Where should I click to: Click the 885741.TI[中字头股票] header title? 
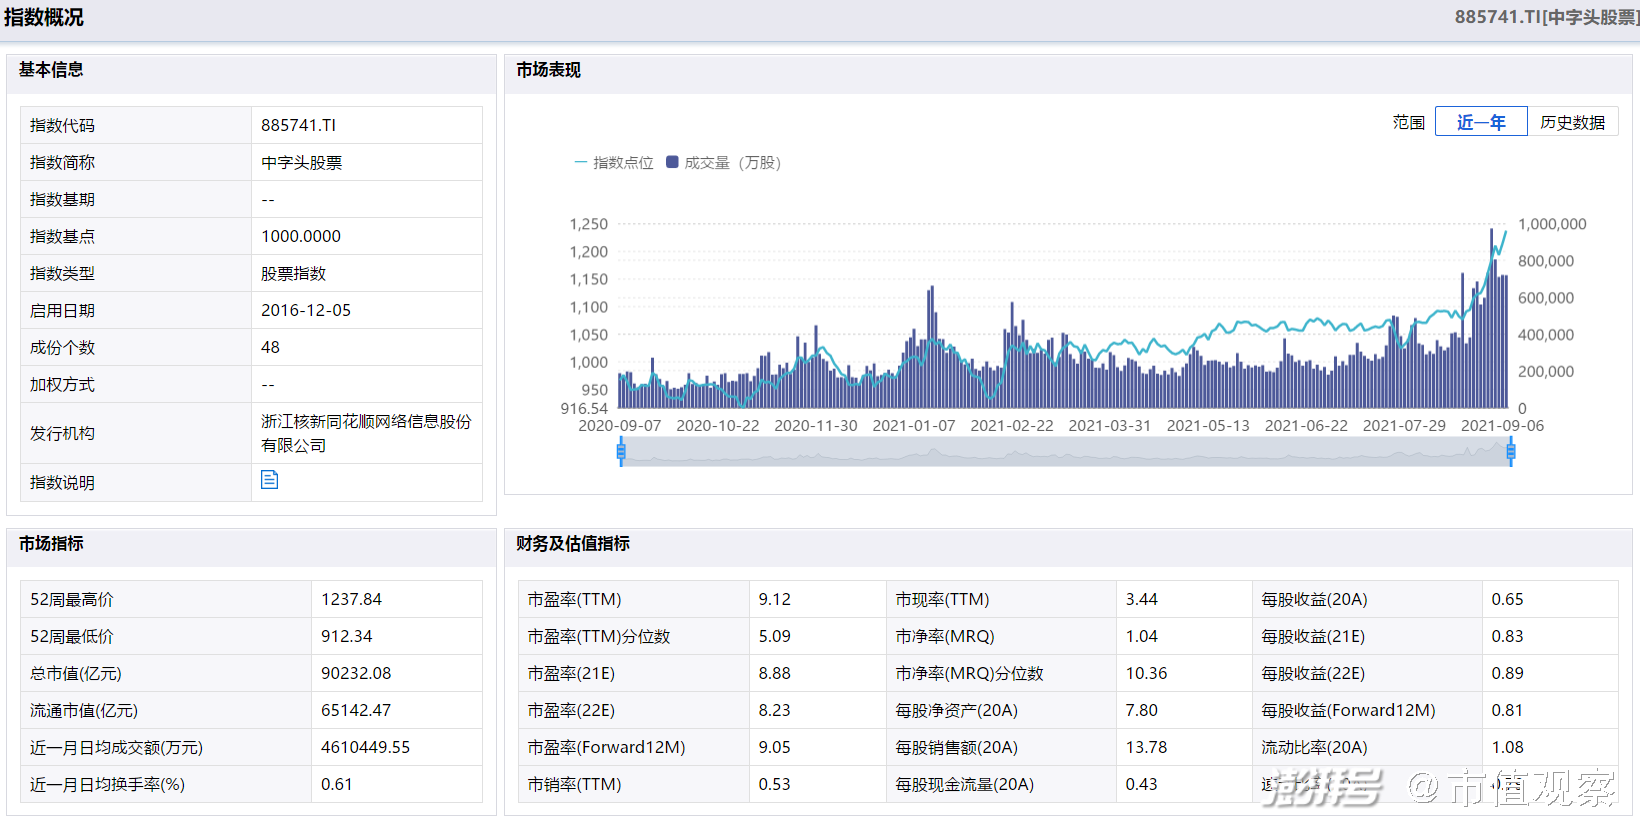1545,17
